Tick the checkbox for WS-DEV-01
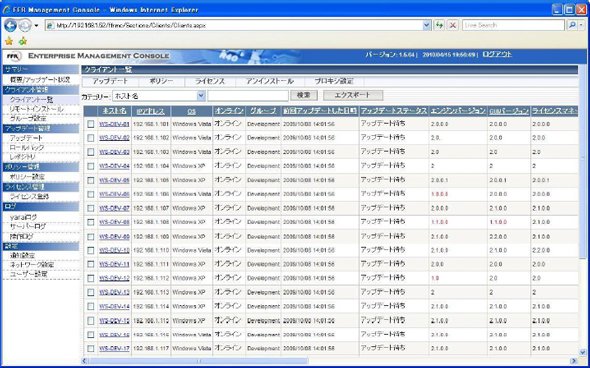The width and height of the screenshot is (590, 368). 91,124
